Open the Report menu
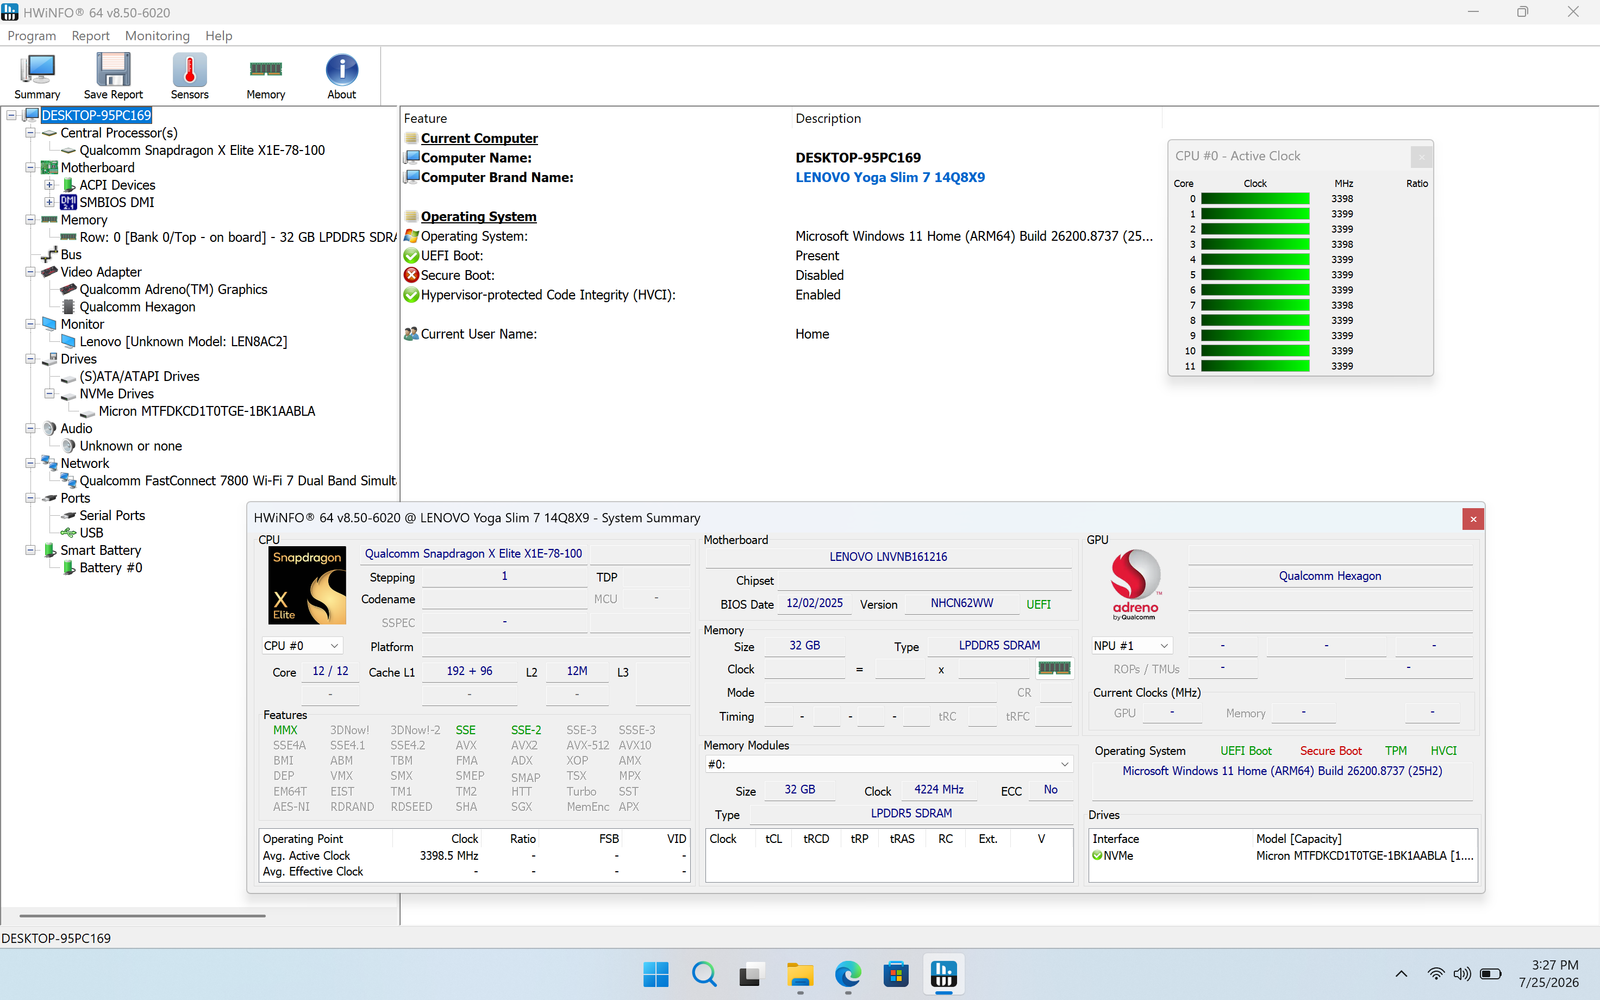1600x1000 pixels. click(x=91, y=36)
